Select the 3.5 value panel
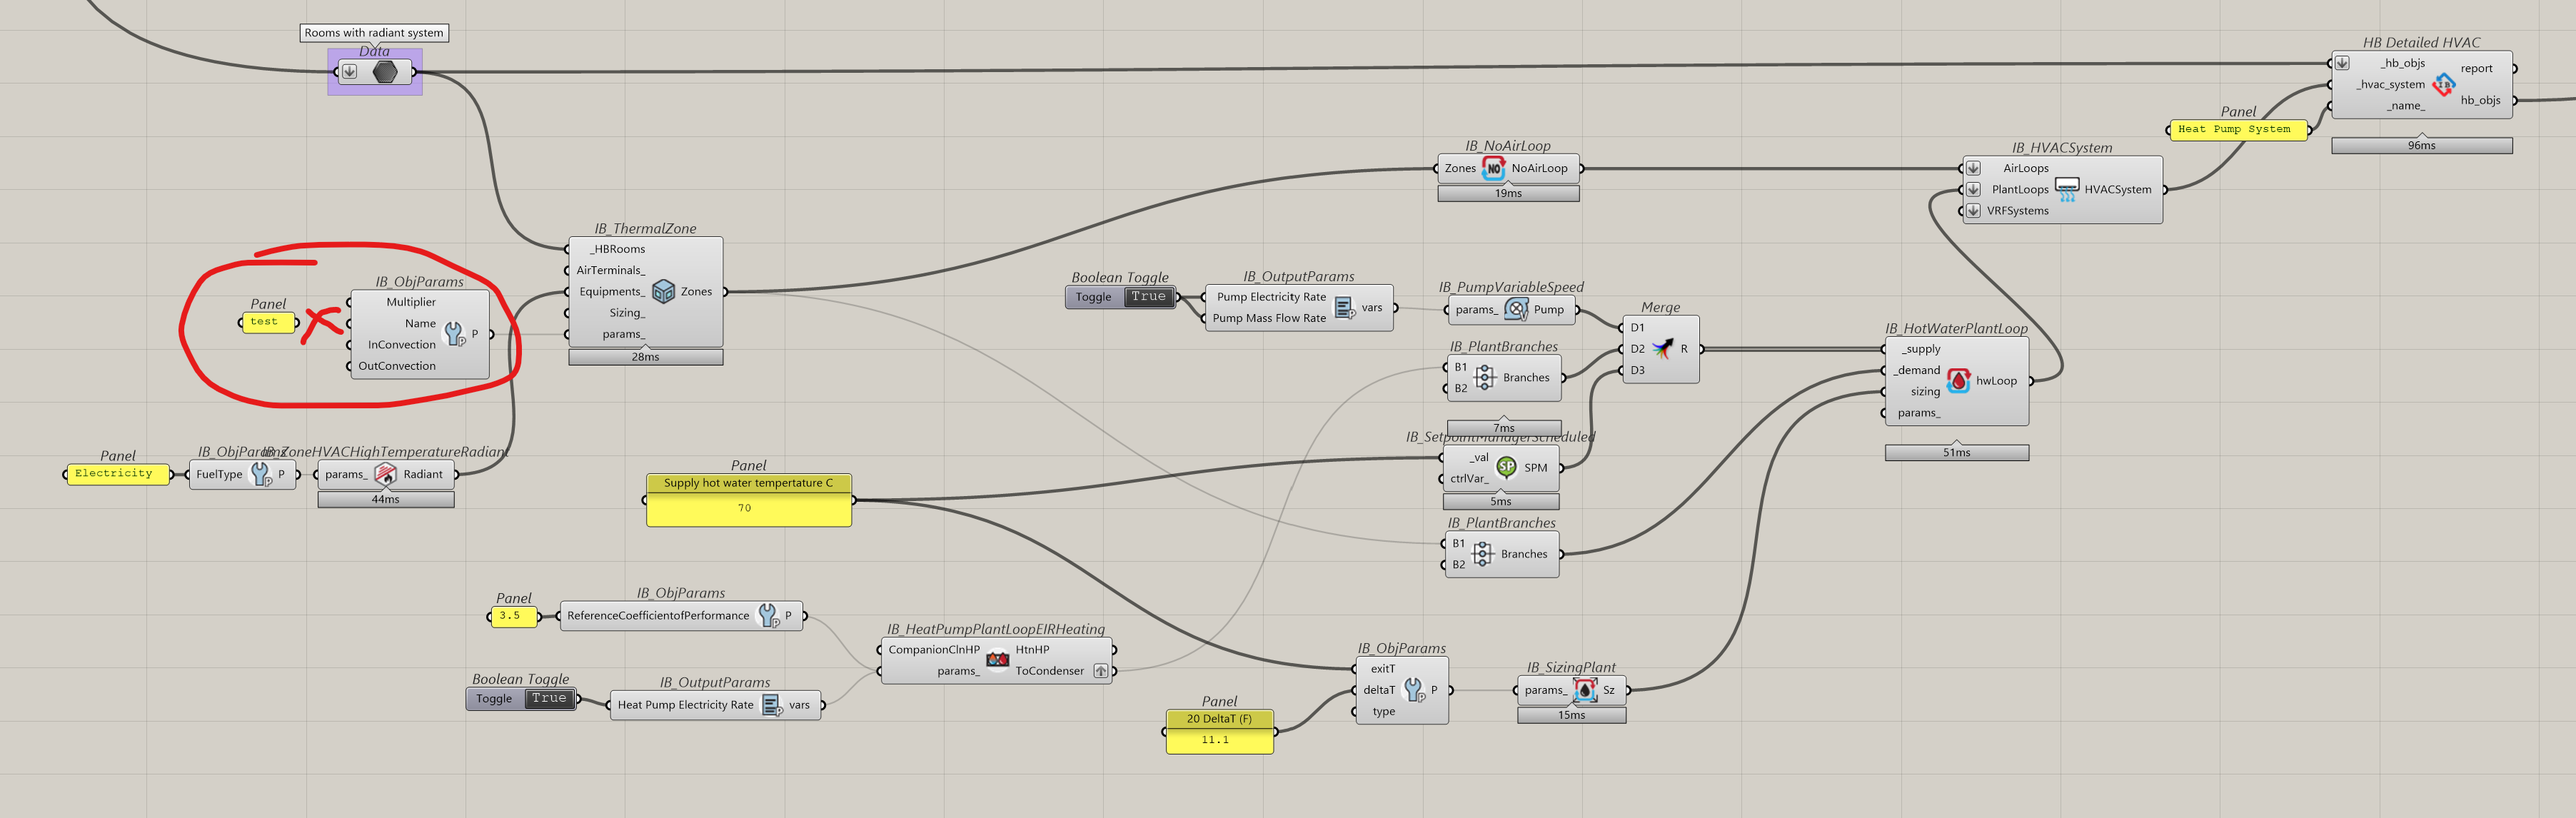The image size is (2576, 818). click(513, 616)
